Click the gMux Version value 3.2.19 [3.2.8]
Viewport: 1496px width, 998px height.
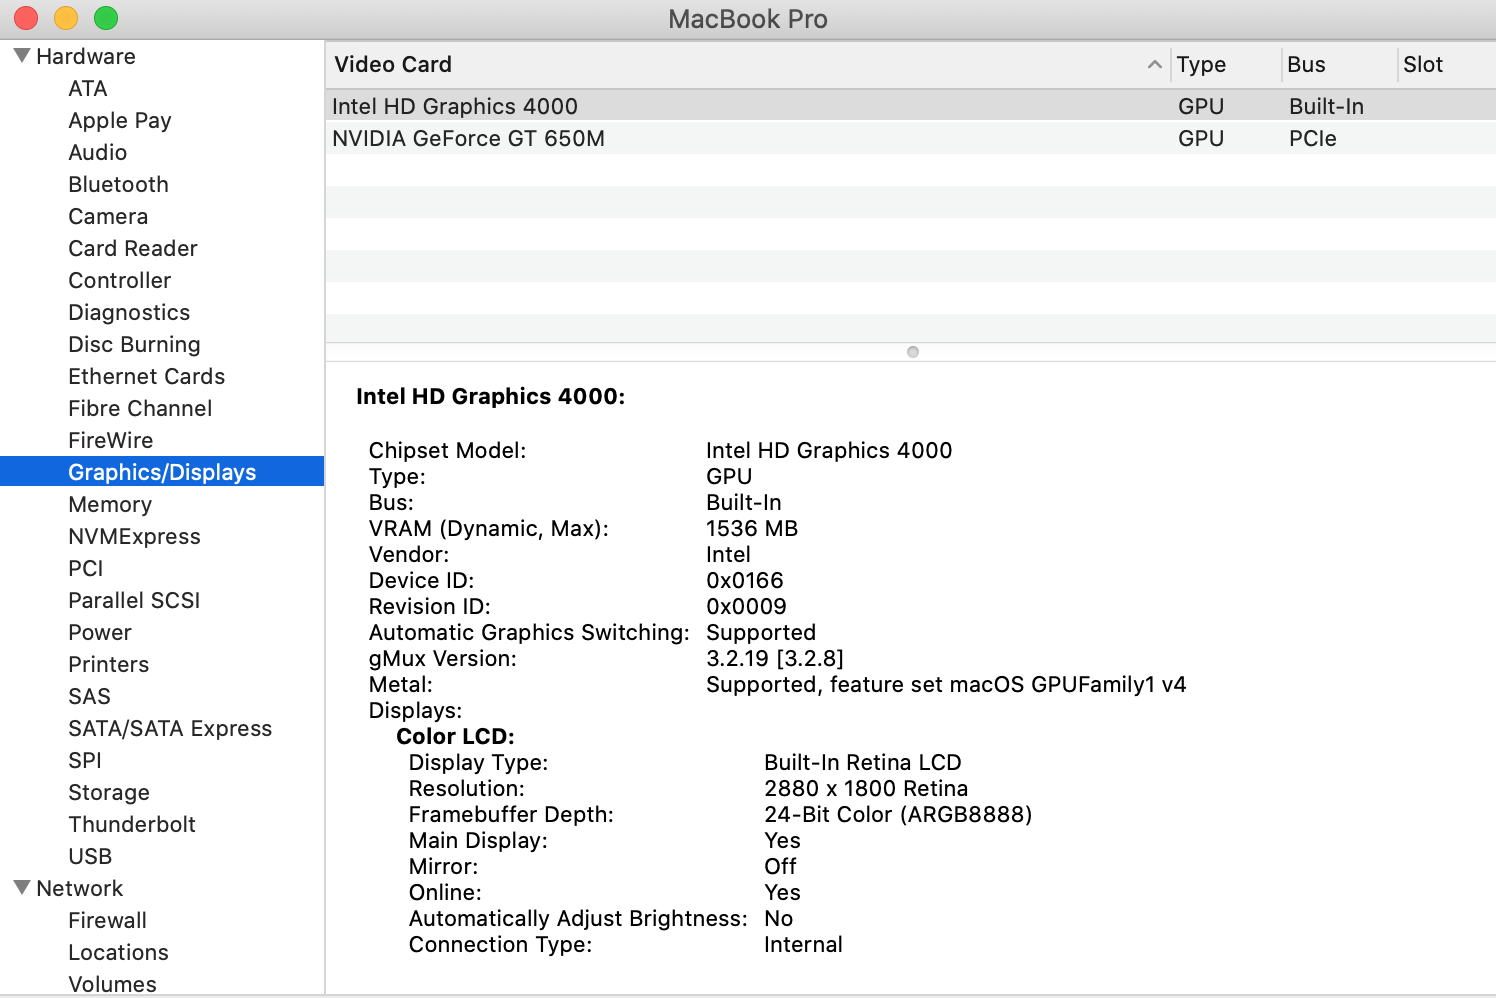[x=775, y=658]
